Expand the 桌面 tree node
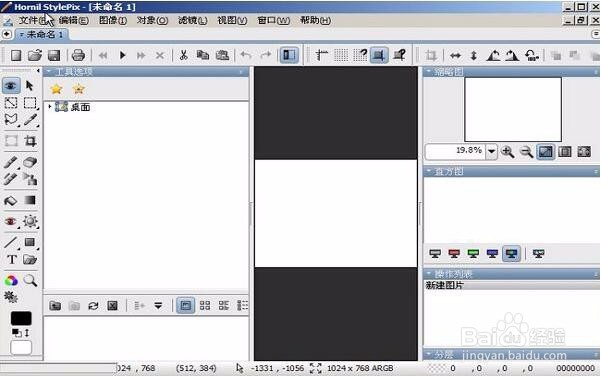 coord(50,107)
